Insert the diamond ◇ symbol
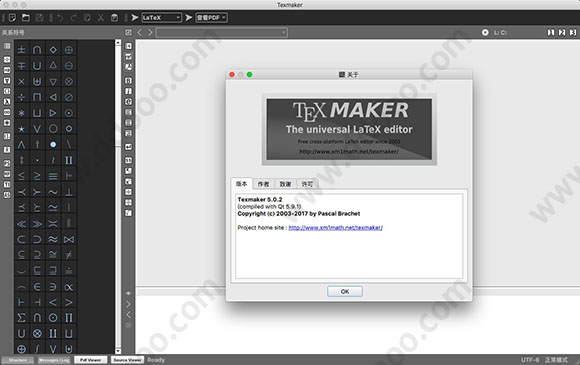This screenshot has height=365, width=580. [53, 50]
